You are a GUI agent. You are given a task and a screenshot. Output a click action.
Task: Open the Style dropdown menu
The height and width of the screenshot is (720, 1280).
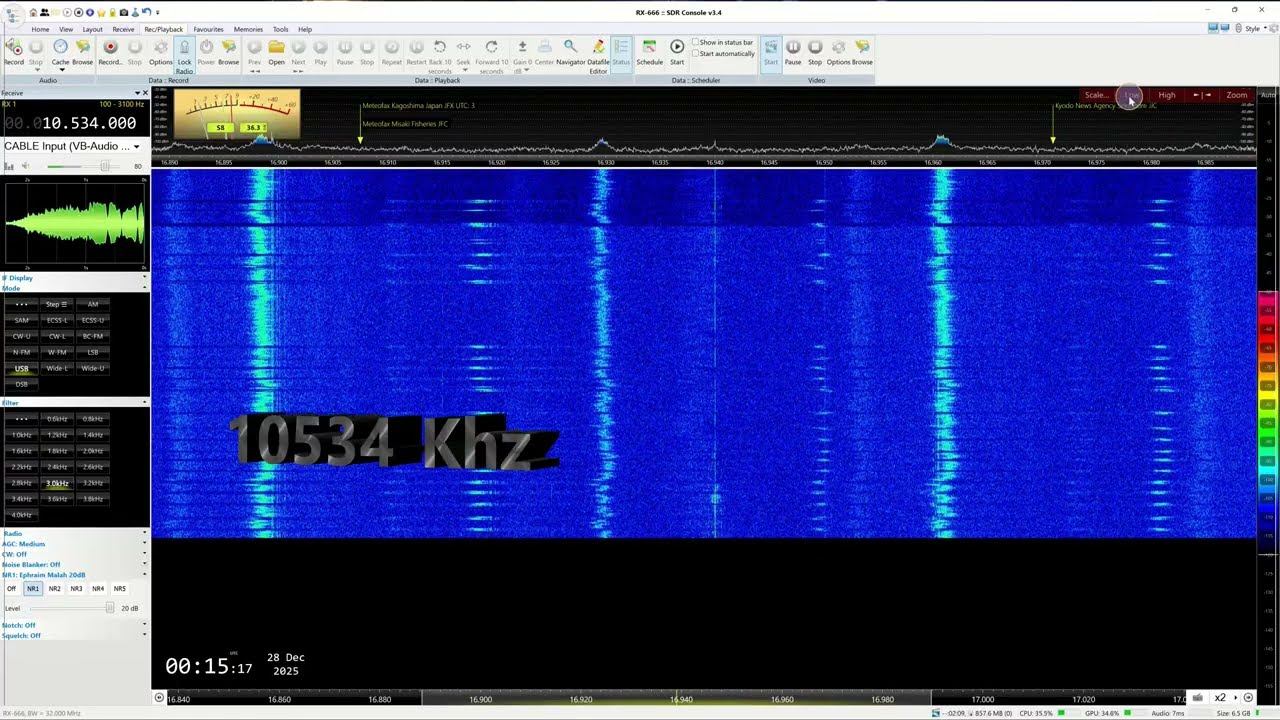tap(1254, 28)
